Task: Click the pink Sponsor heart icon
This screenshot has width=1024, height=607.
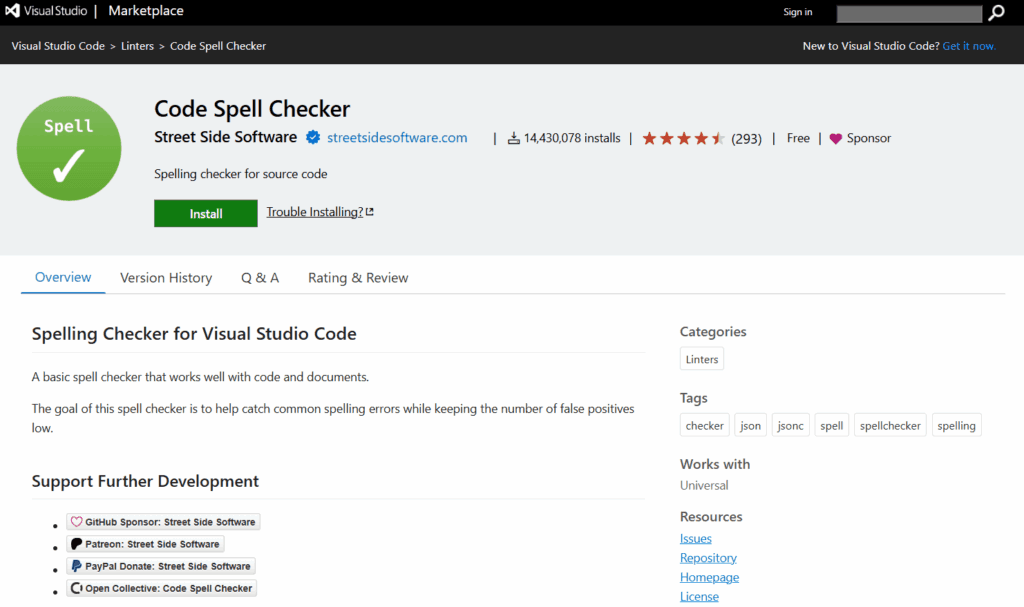Action: [835, 139]
